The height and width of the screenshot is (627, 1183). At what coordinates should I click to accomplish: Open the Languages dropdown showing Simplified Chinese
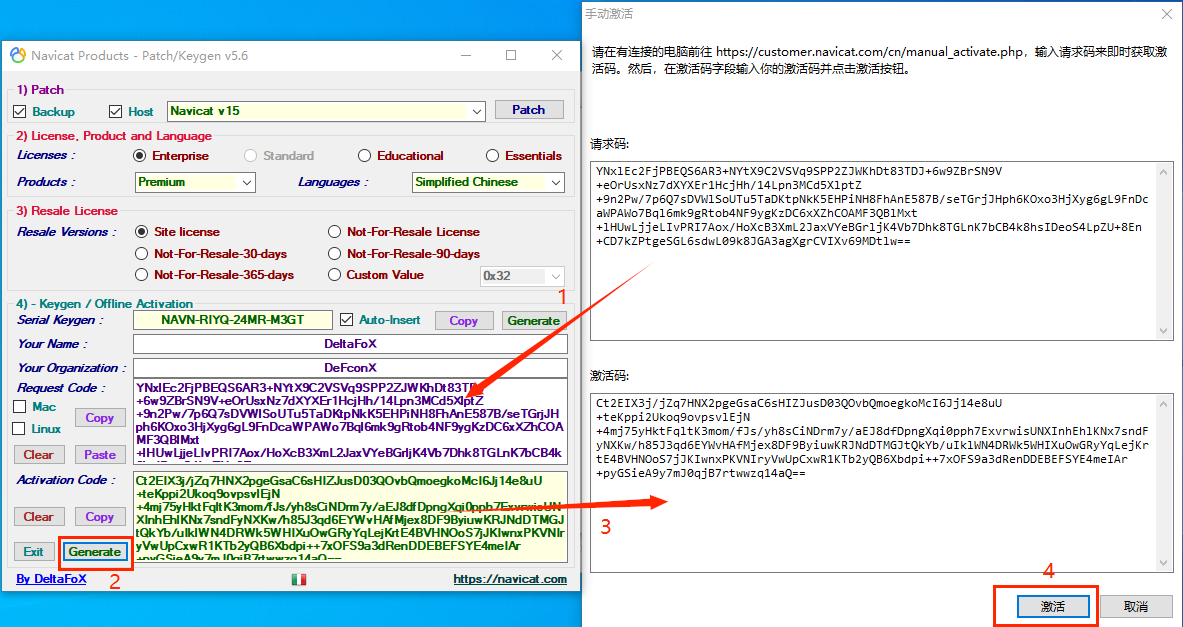point(556,182)
